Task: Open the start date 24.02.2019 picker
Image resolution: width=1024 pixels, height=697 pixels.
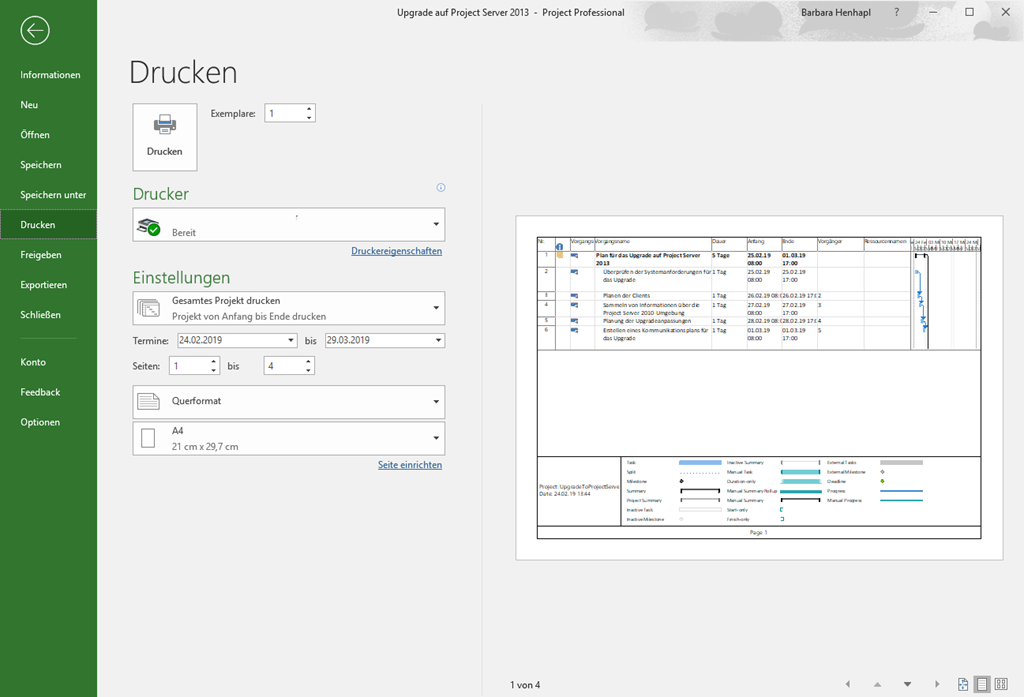Action: click(x=291, y=340)
